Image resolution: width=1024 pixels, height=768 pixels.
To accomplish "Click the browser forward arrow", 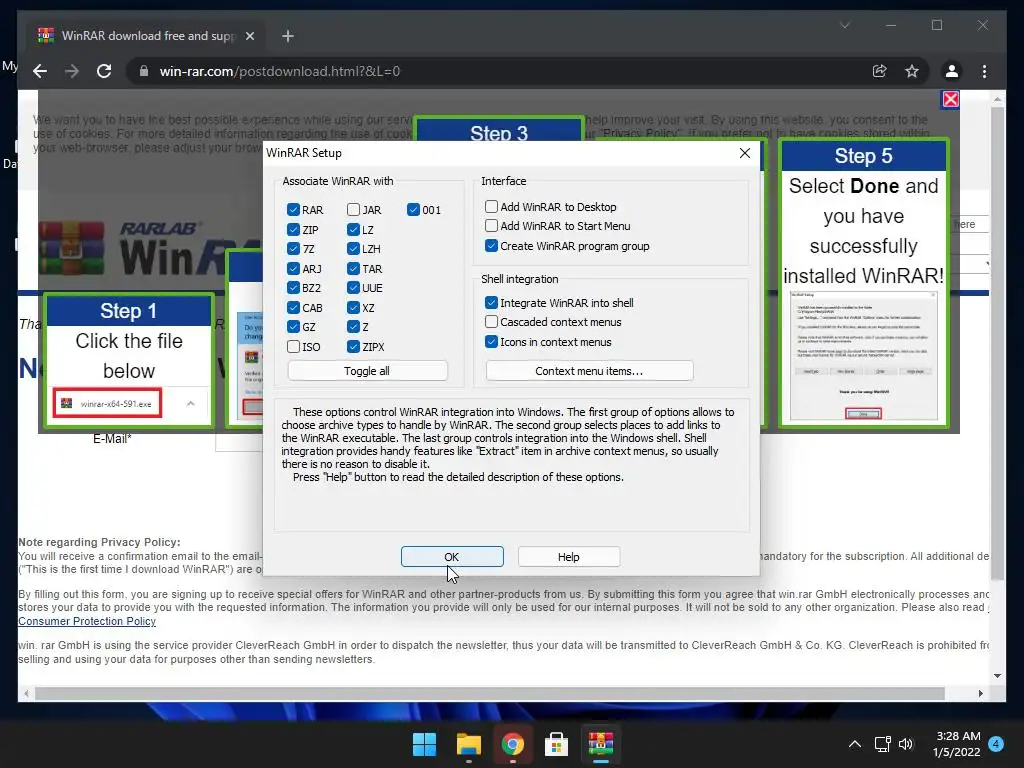I will tap(72, 71).
